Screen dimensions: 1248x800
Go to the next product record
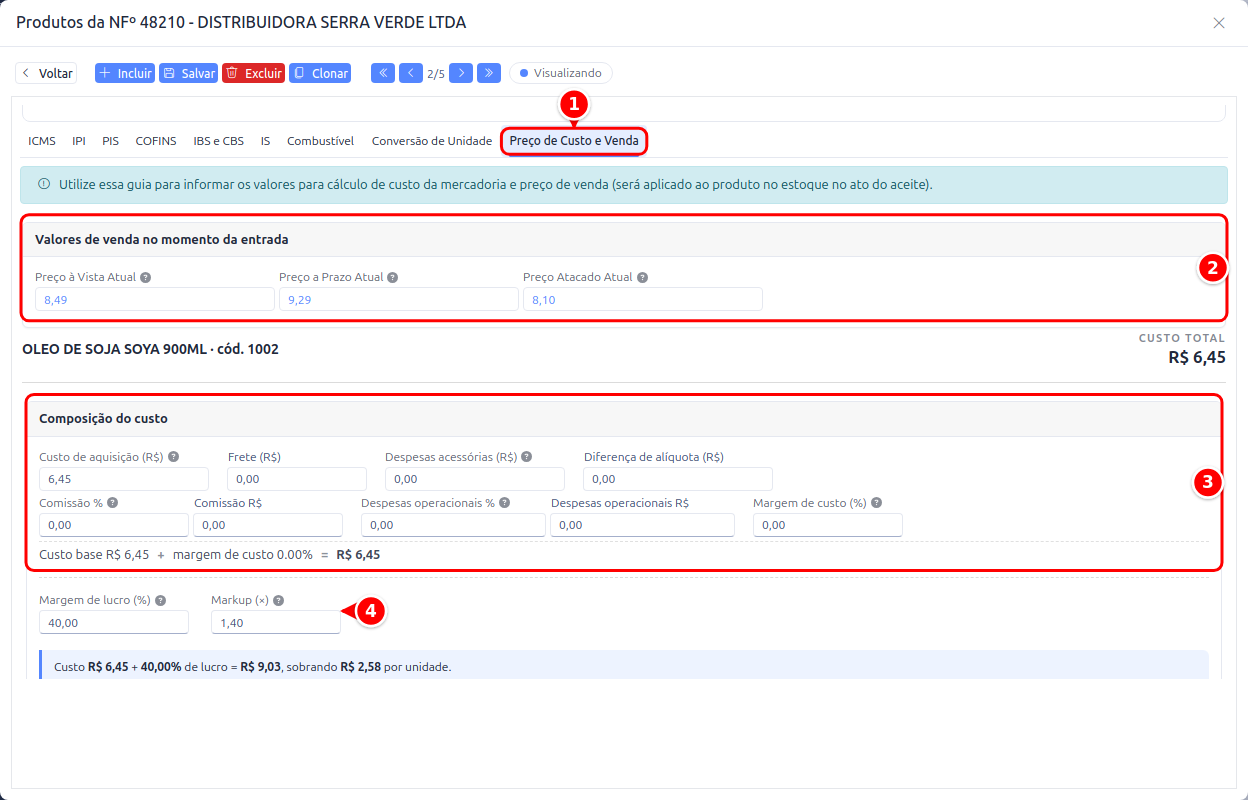[461, 73]
